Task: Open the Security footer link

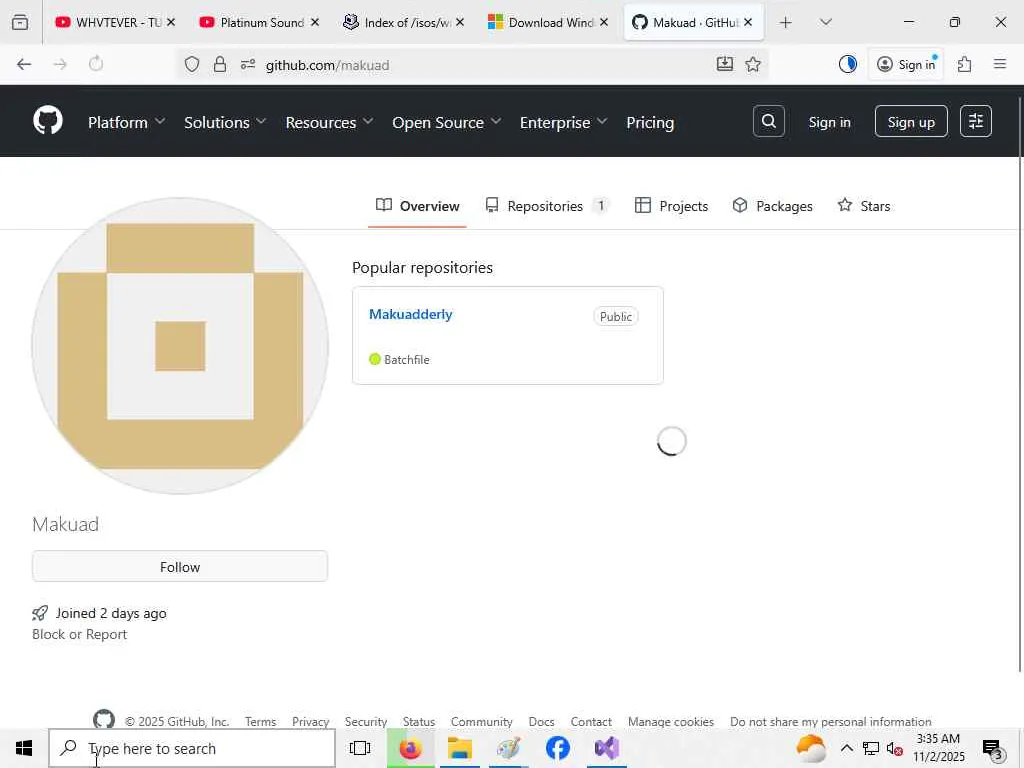Action: (x=366, y=722)
